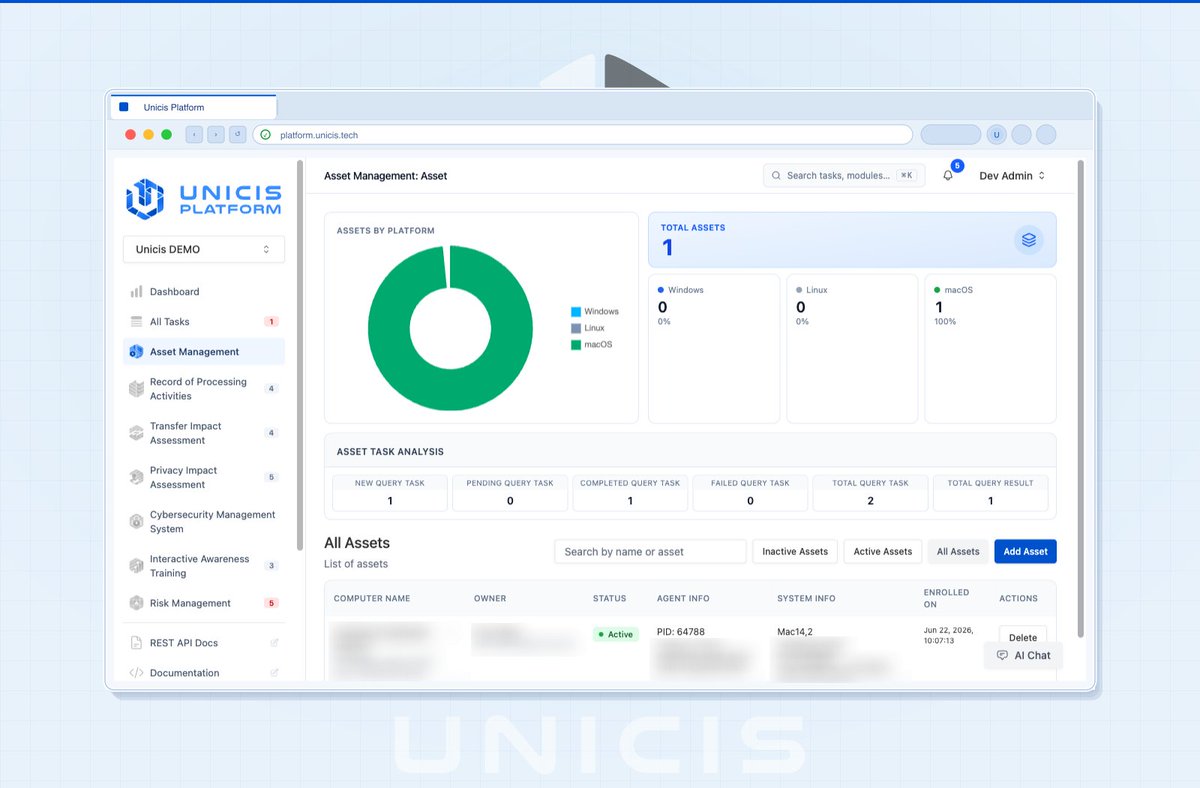The image size is (1200, 788).
Task: Expand the Dev Admin user menu
Action: [x=1012, y=176]
